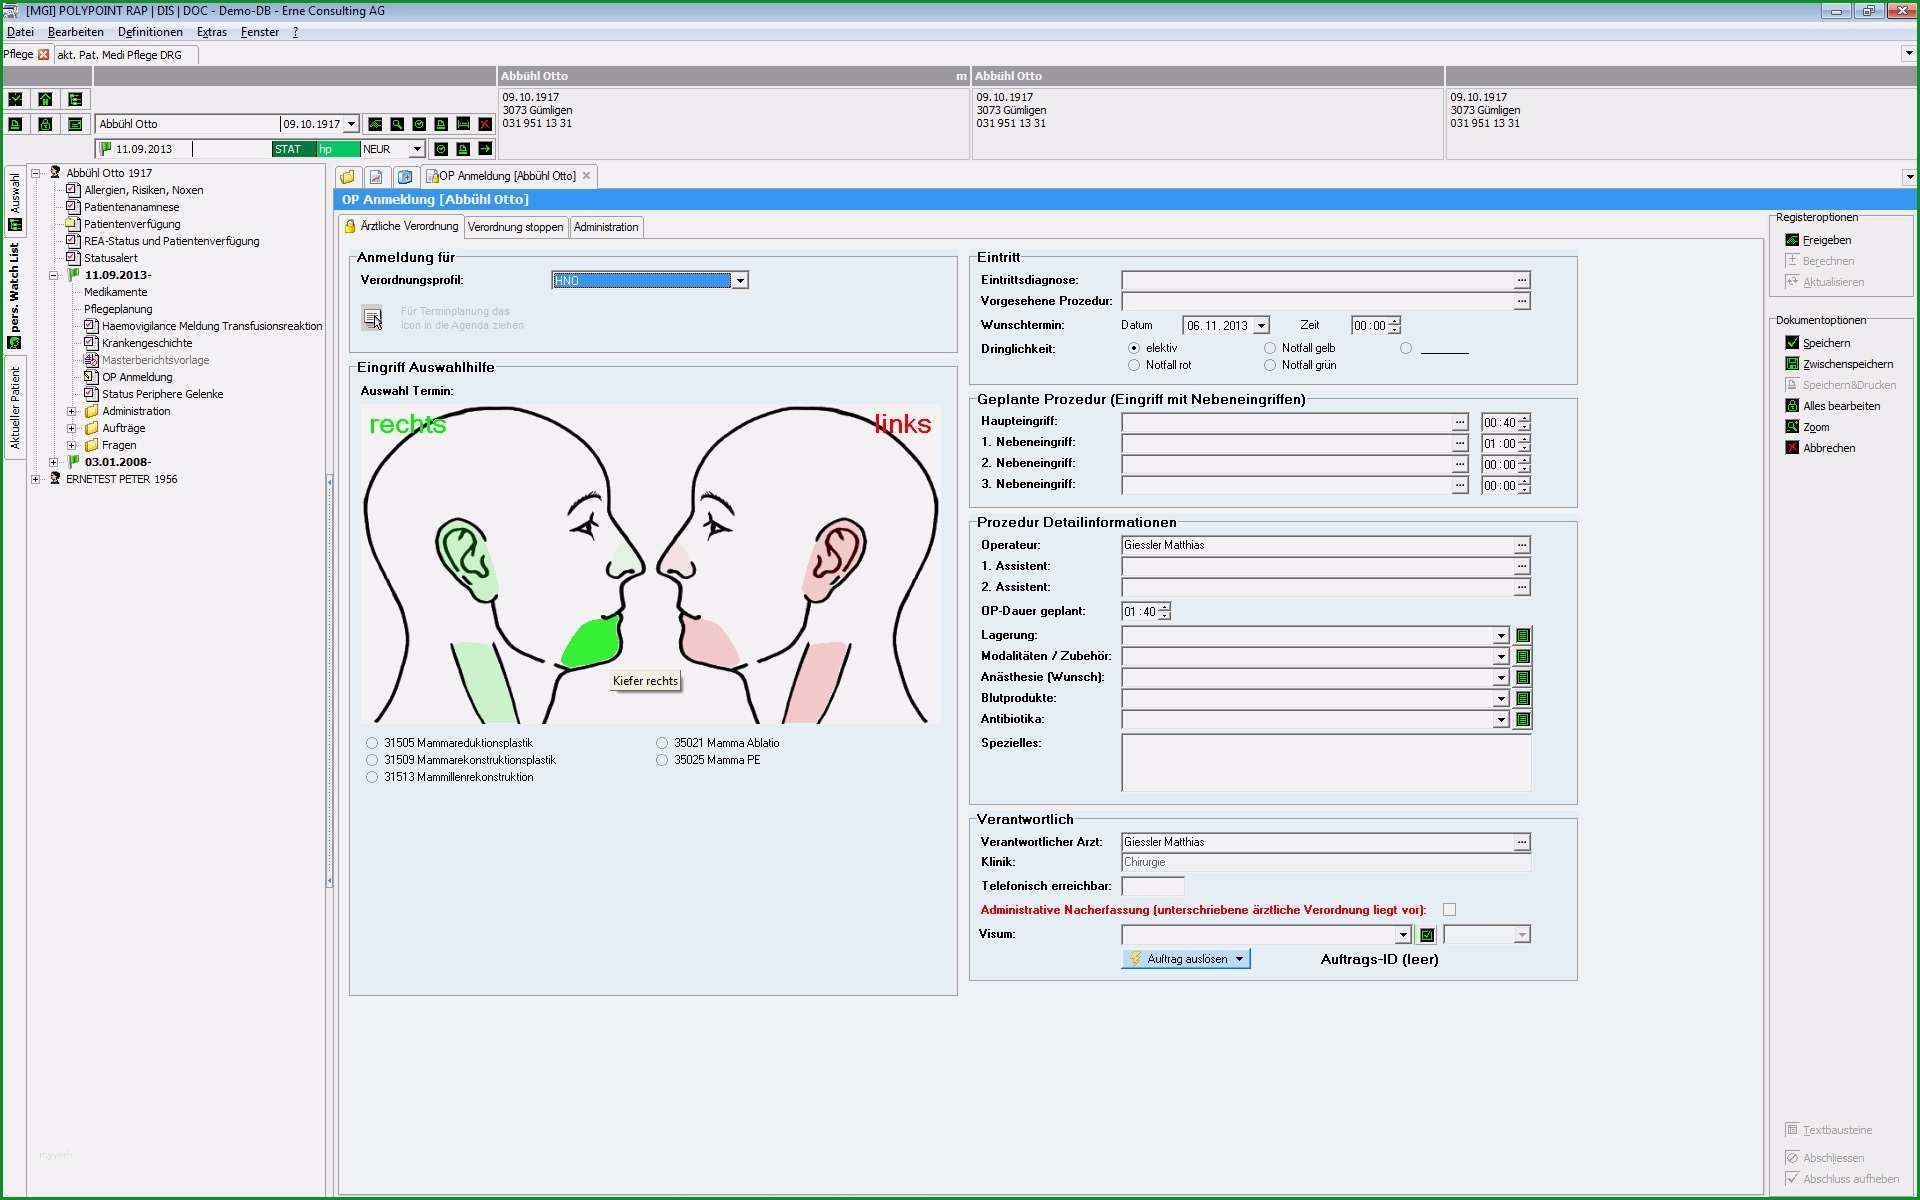This screenshot has width=1920, height=1200.
Task: Open the Wunschtermin date dropdown
Action: pos(1261,326)
